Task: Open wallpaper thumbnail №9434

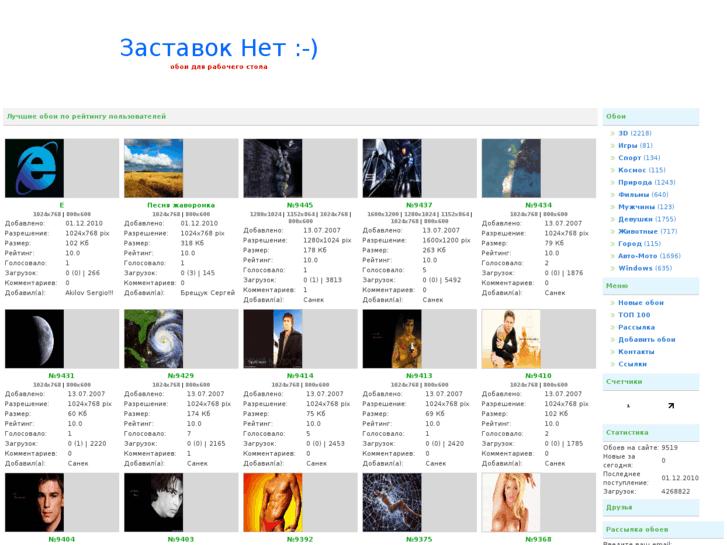Action: [x=511, y=168]
